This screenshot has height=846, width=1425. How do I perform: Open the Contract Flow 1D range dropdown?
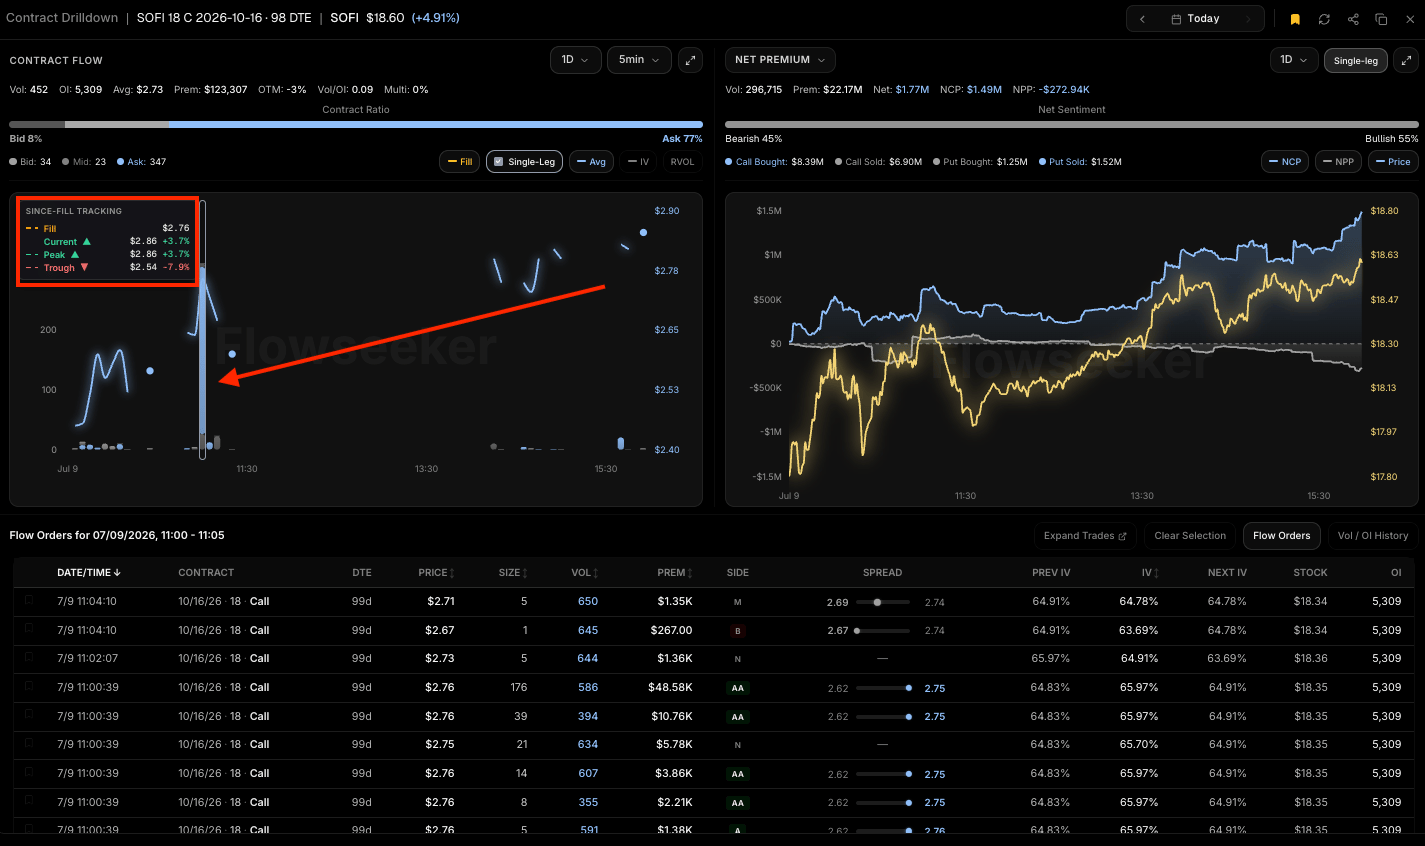(575, 60)
